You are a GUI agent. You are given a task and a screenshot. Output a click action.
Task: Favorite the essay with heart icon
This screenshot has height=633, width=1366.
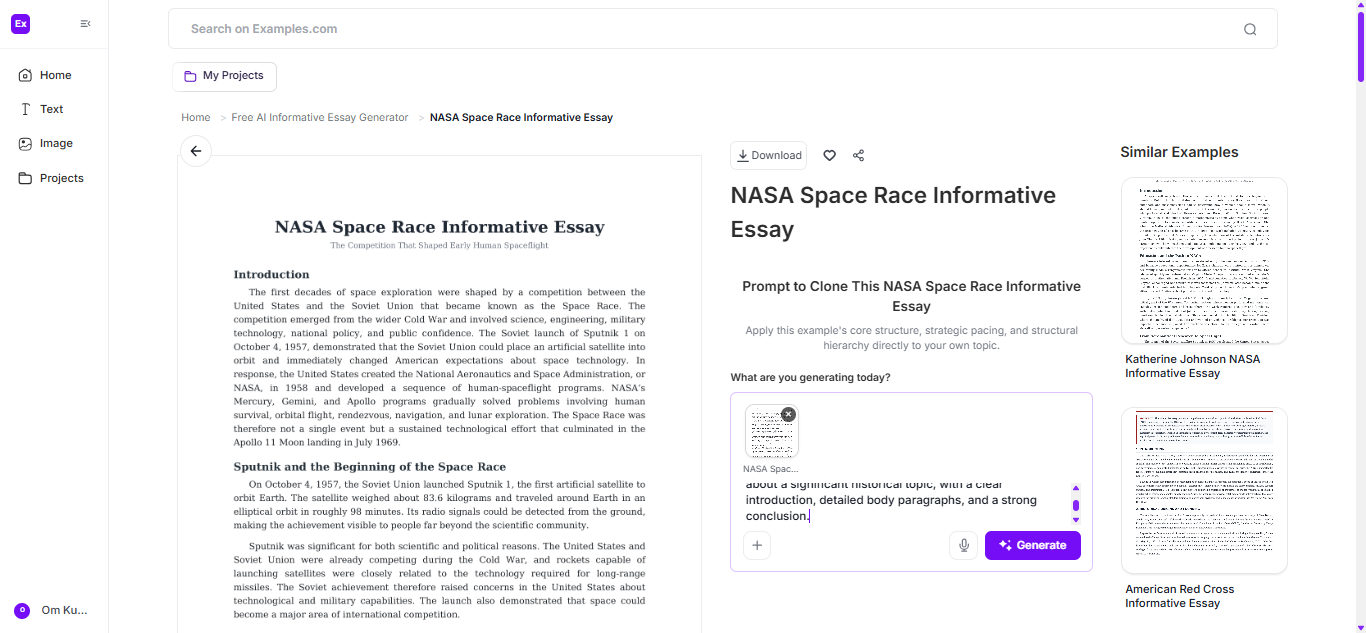(829, 155)
